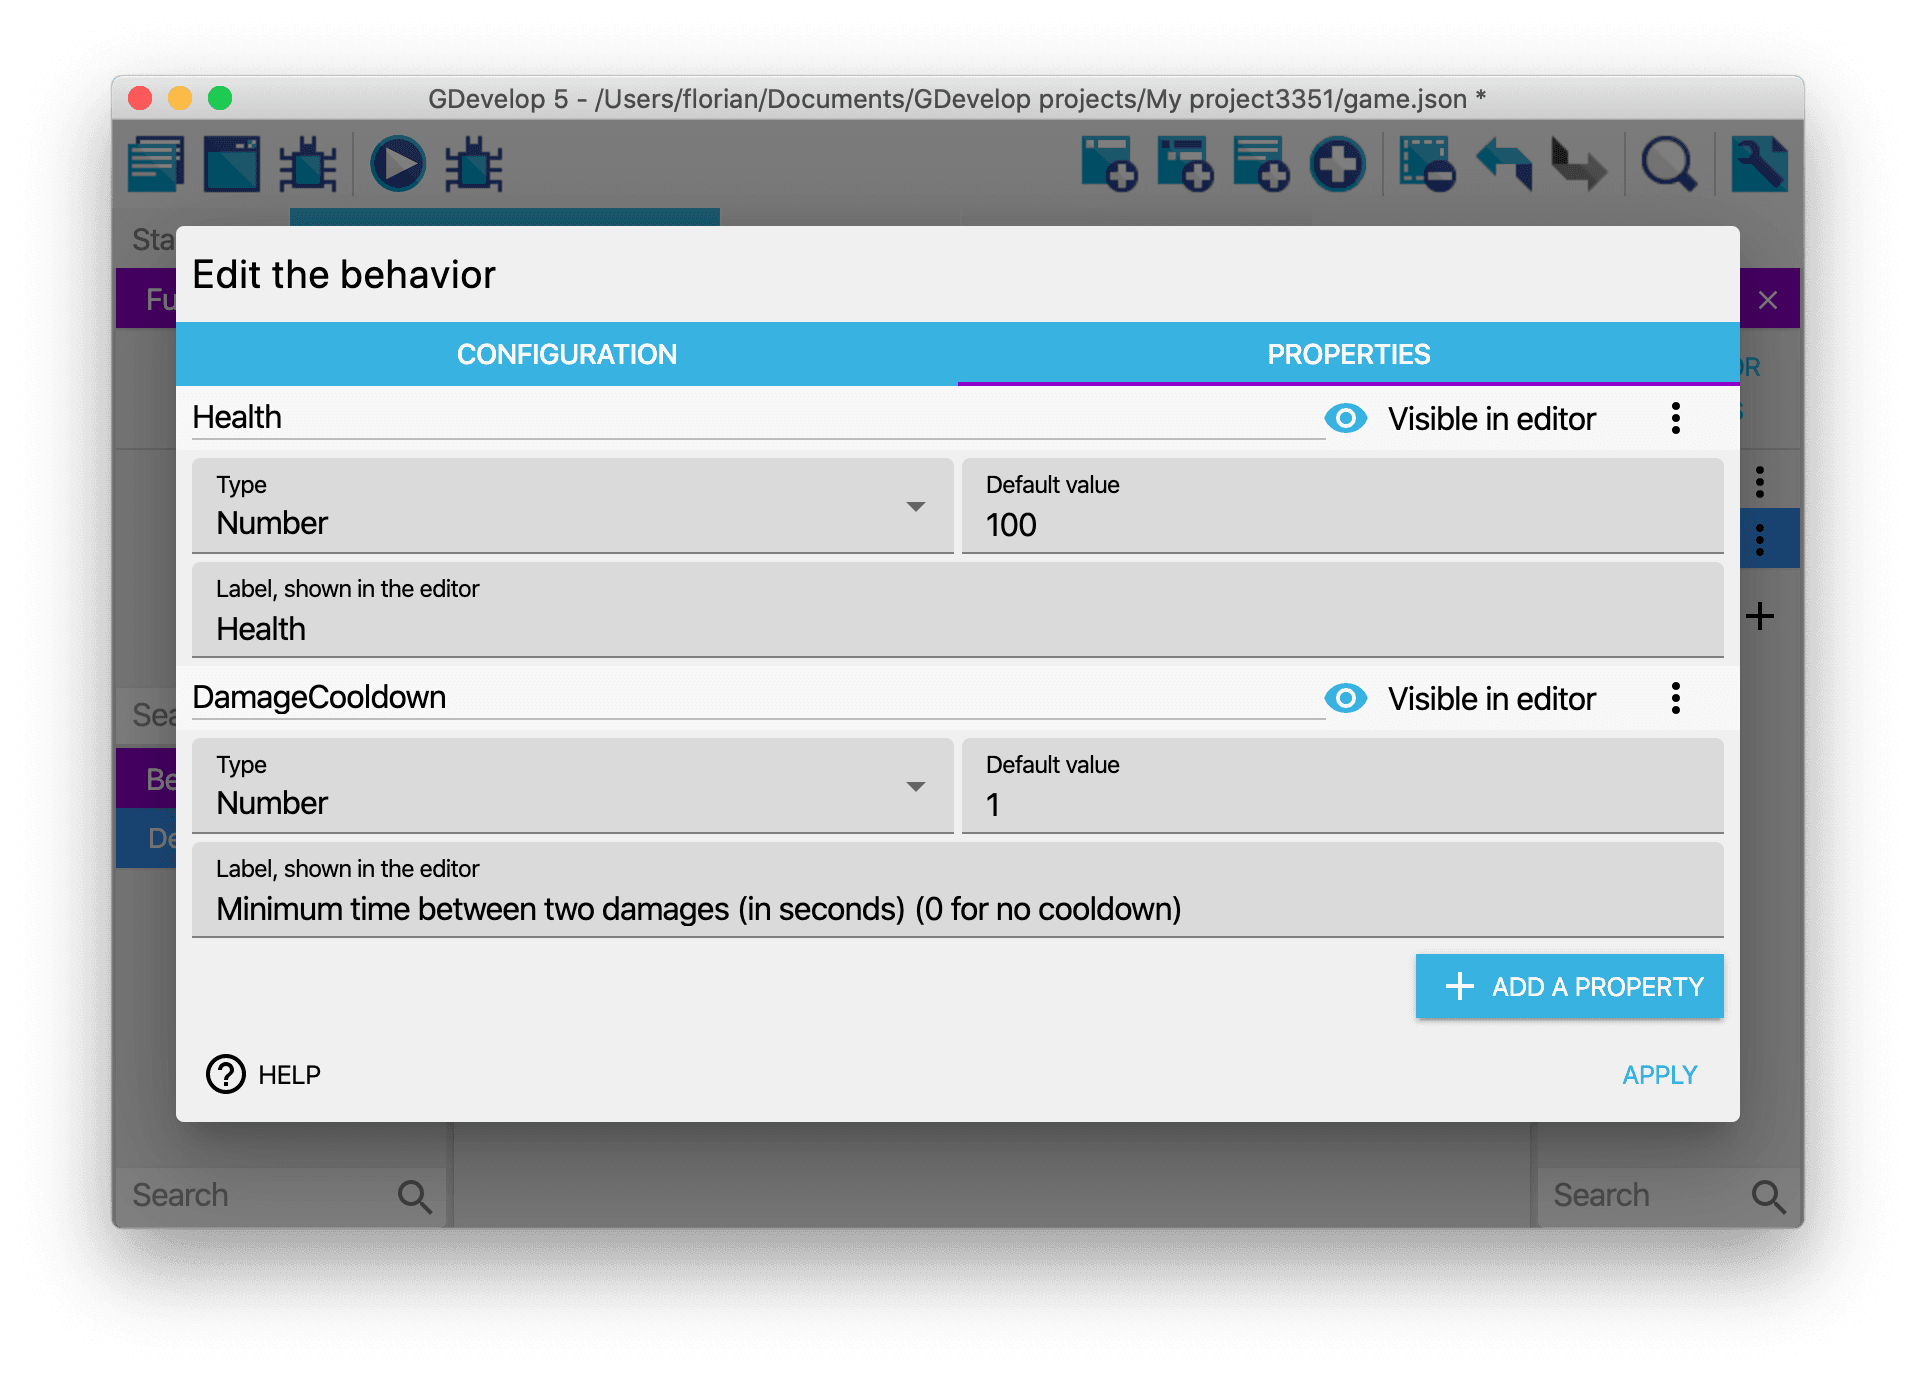Click the Health default value field
Image resolution: width=1916 pixels, height=1376 pixels.
pyautogui.click(x=1342, y=524)
